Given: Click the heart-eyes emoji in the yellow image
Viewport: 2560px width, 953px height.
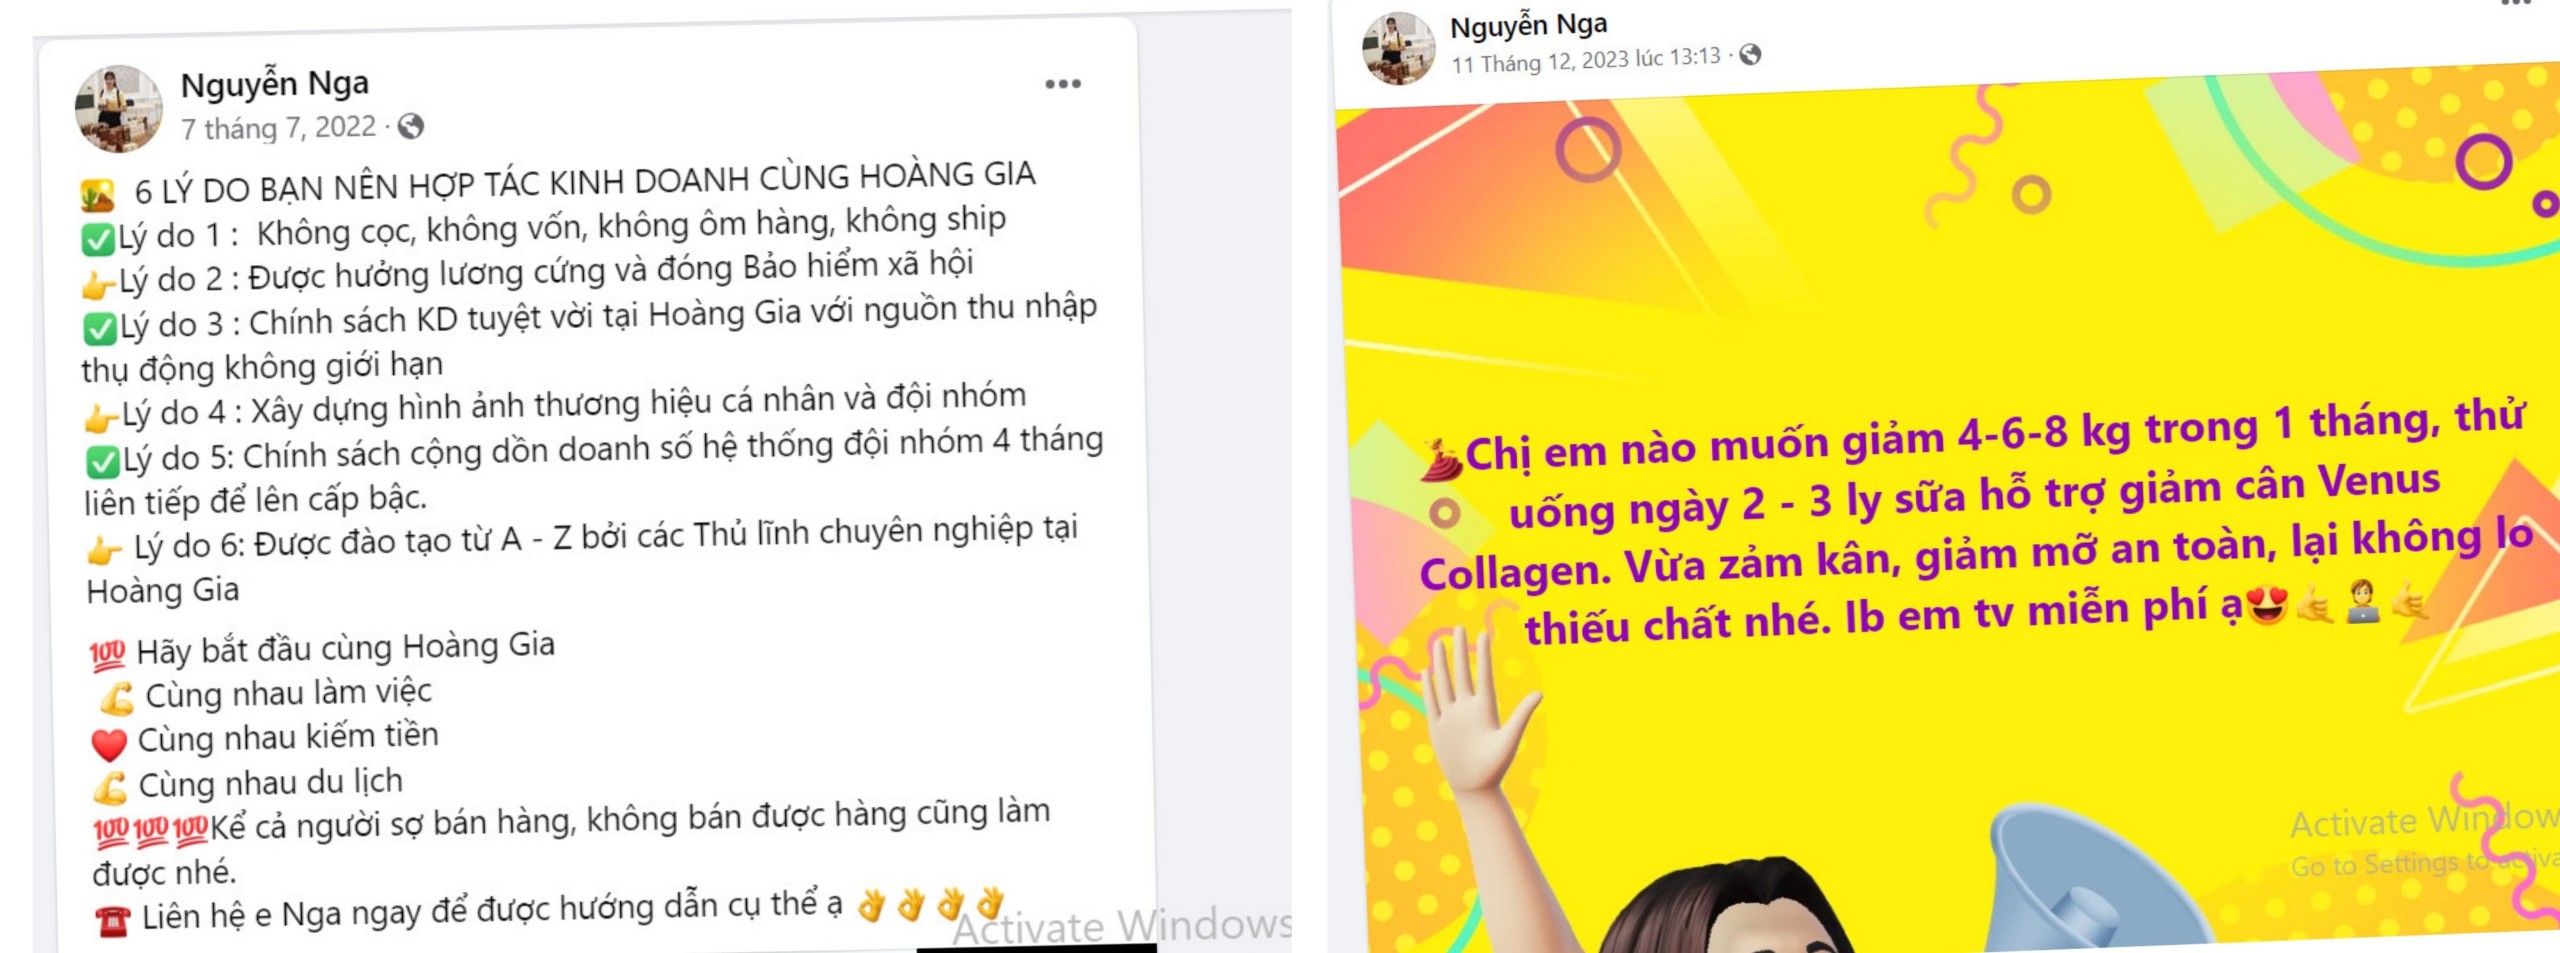Looking at the screenshot, I should (x=2266, y=604).
